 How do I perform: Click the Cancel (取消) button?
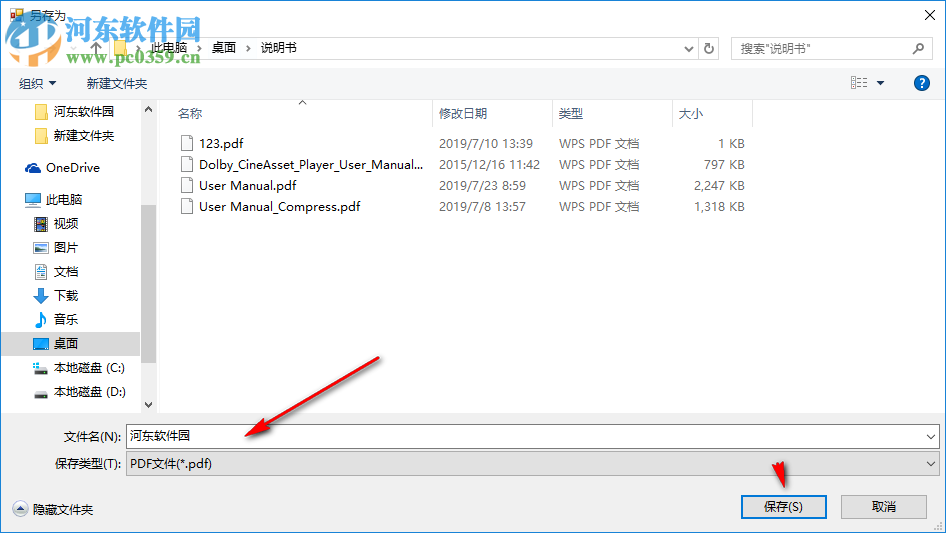pyautogui.click(x=883, y=507)
